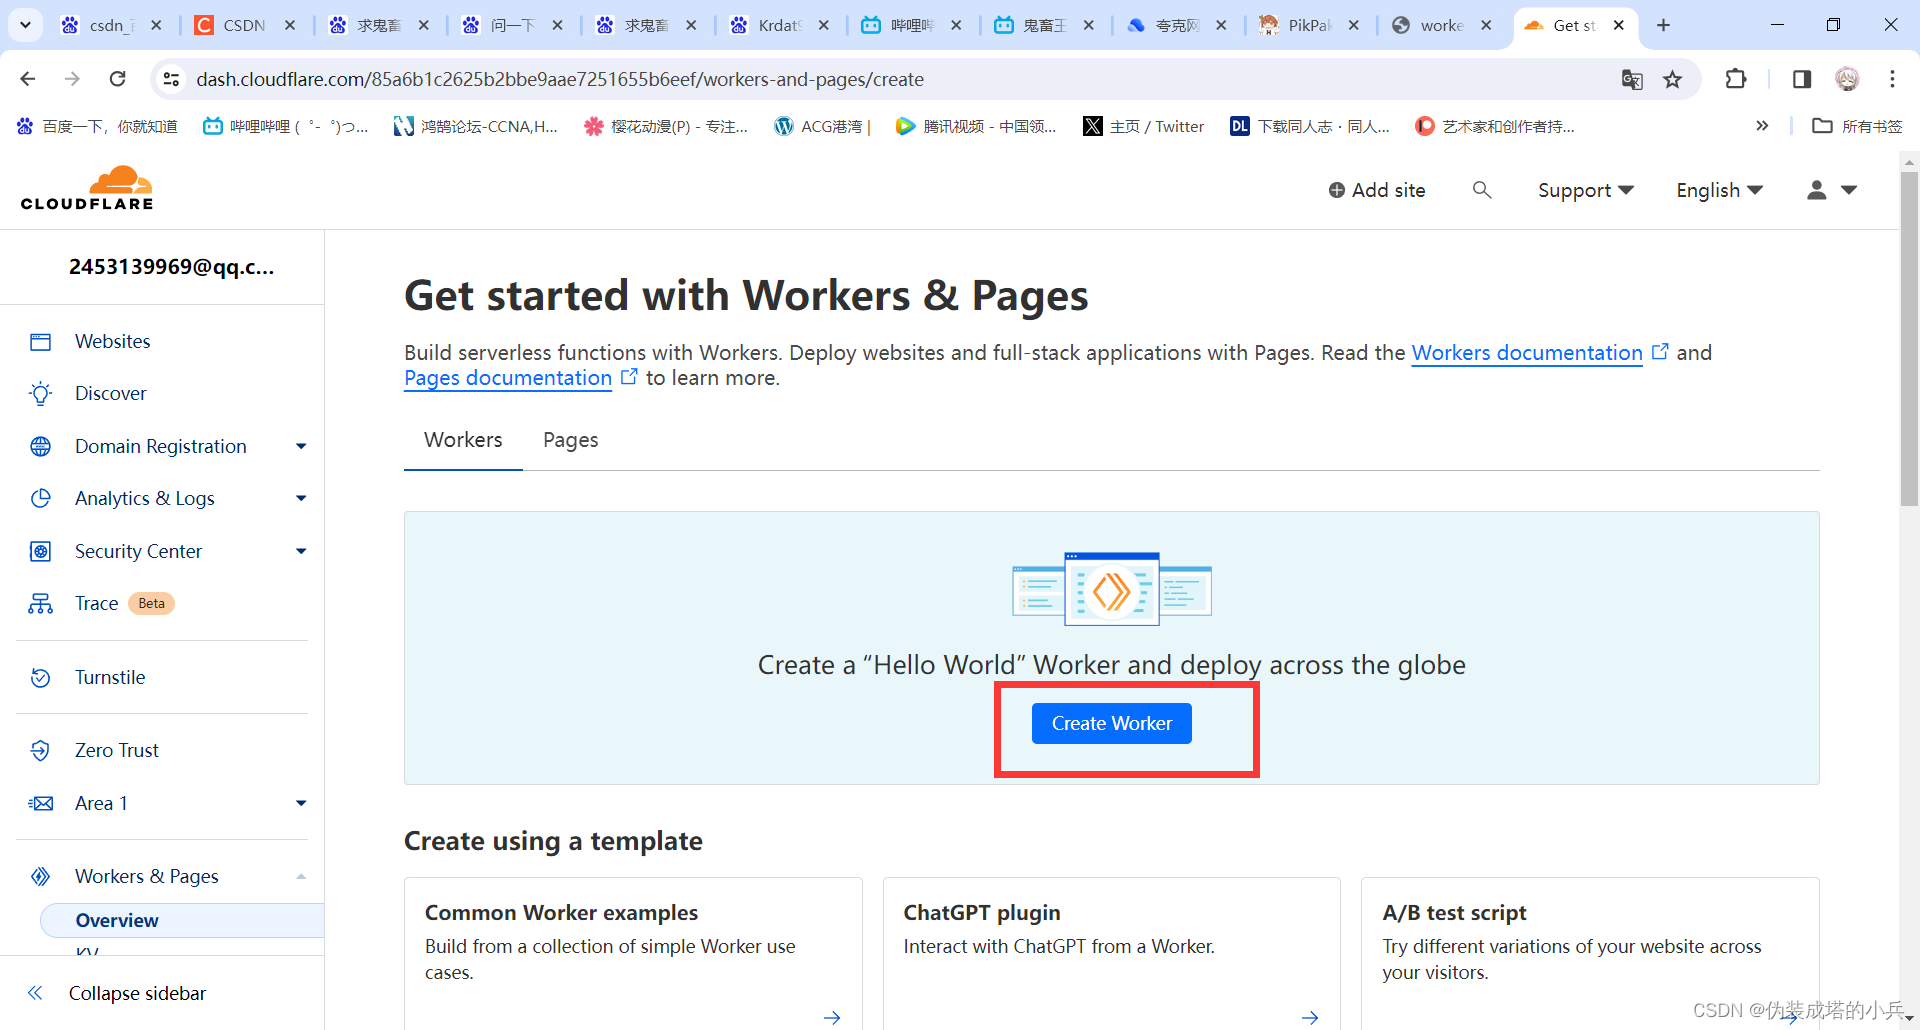Screen dimensions: 1920x1030
Task: Click the site information icon in address bar
Action: pyautogui.click(x=171, y=79)
